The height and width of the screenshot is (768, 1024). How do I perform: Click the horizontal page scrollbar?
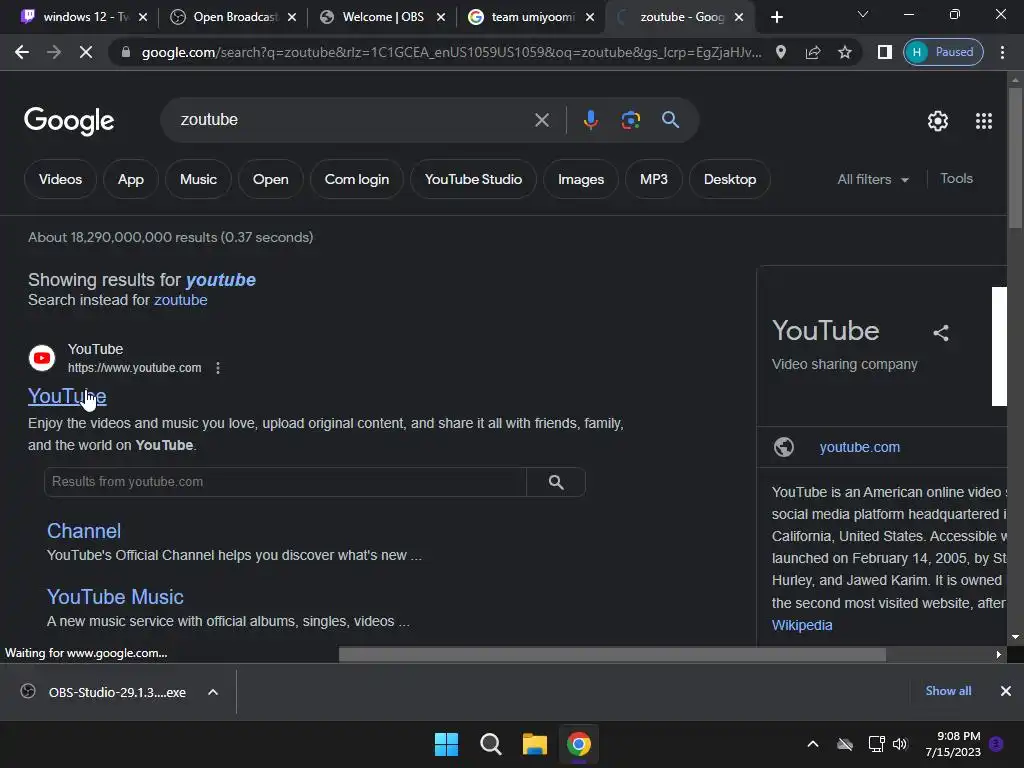tap(612, 654)
